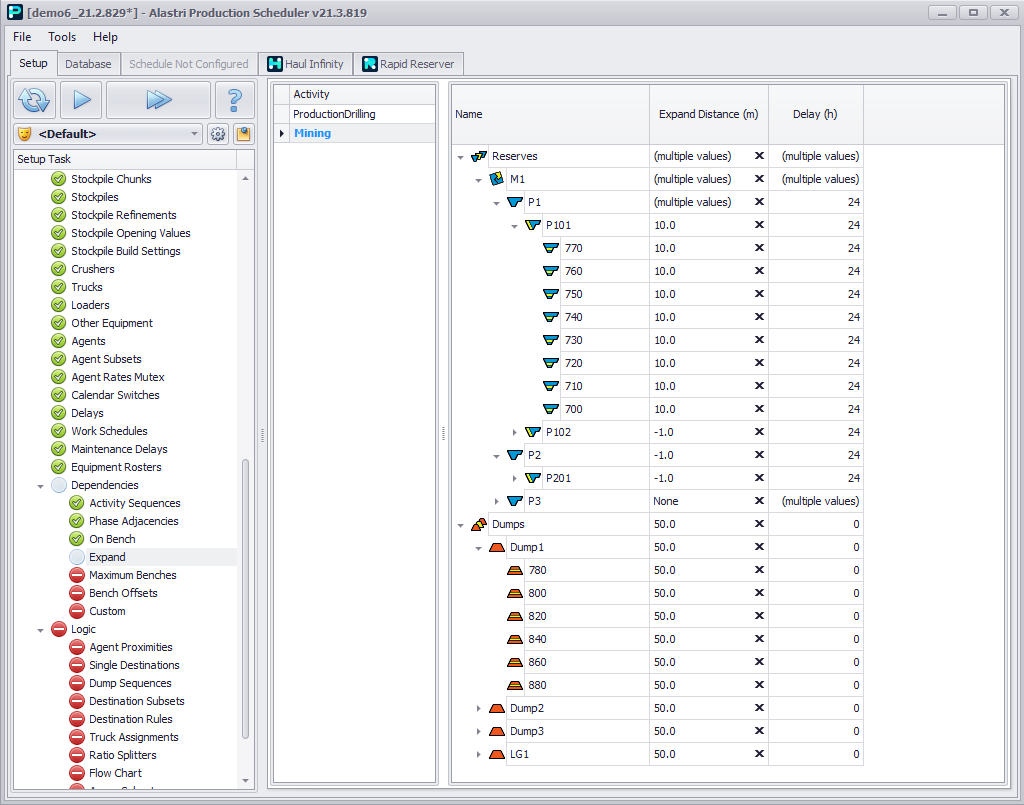Switch to the Haul Infinity tab
The height and width of the screenshot is (805, 1024).
305,64
